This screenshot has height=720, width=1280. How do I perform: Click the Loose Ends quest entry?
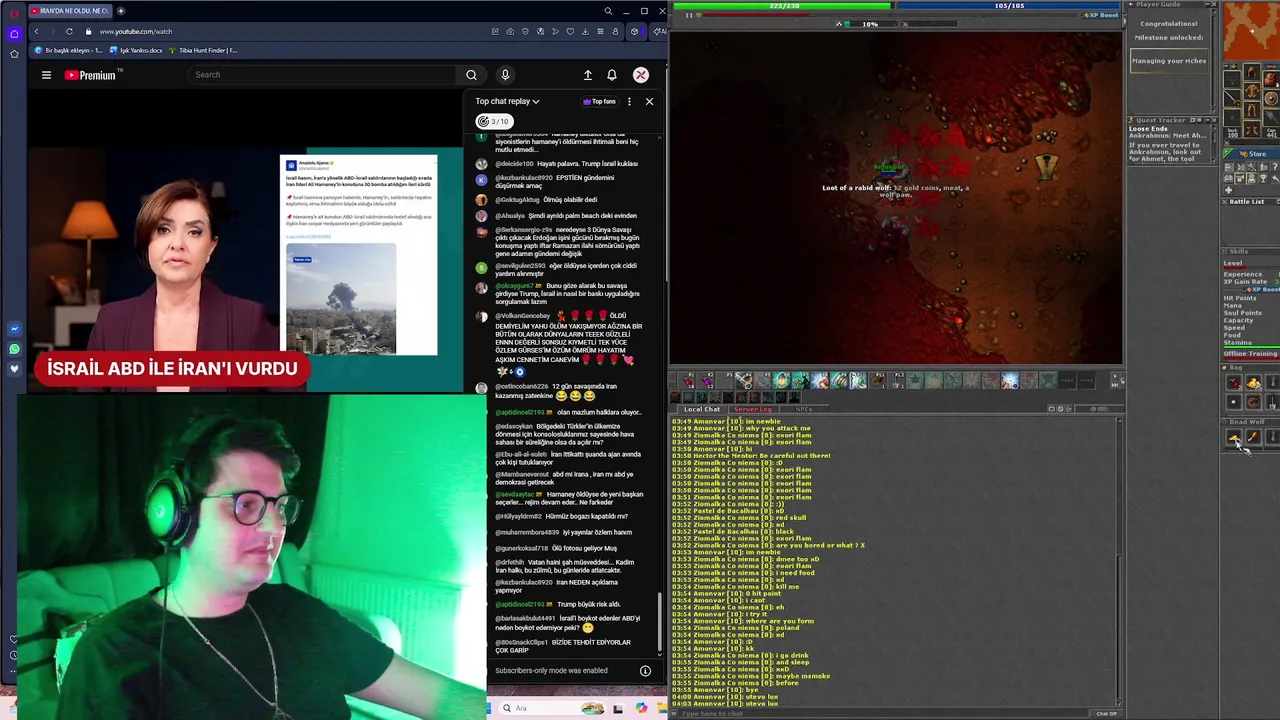(1150, 128)
